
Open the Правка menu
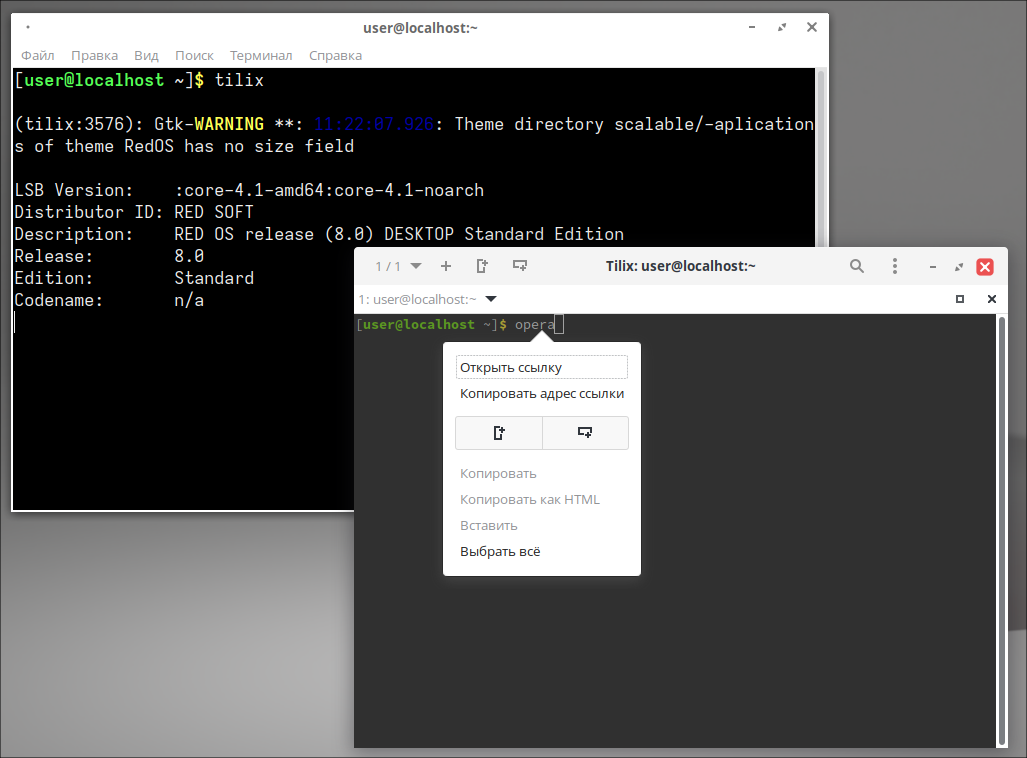point(94,56)
